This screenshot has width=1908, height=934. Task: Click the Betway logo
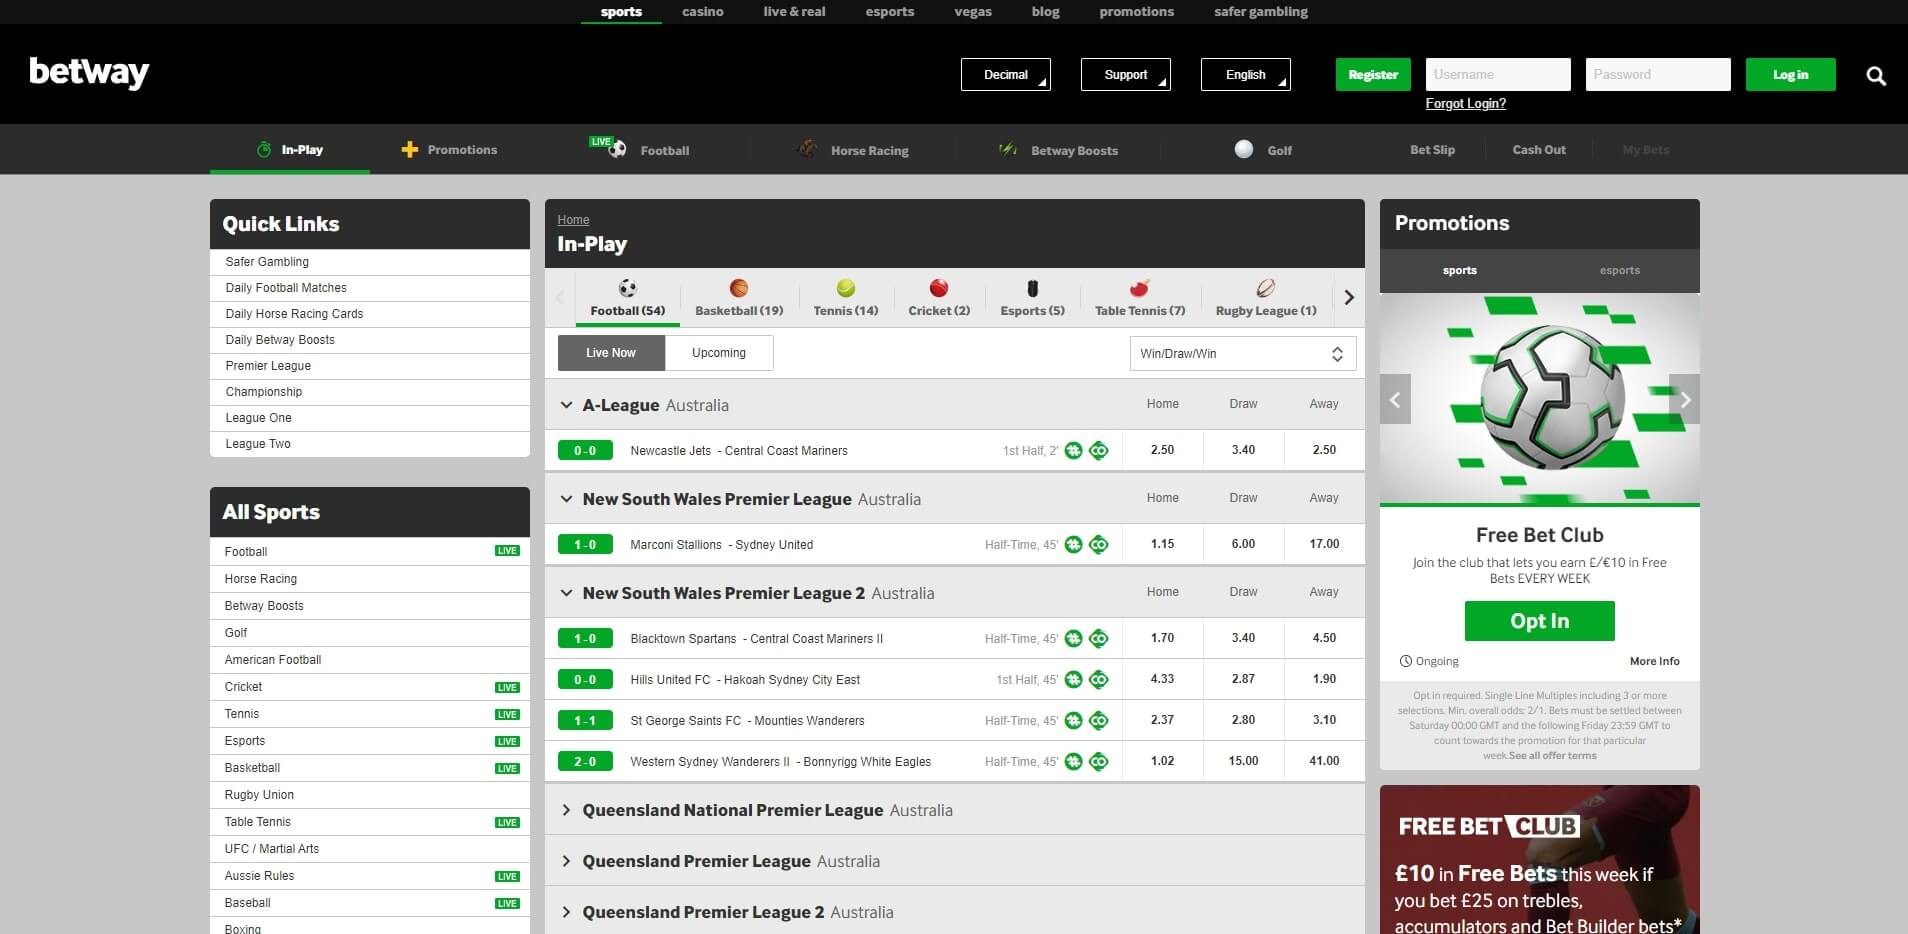click(x=89, y=73)
